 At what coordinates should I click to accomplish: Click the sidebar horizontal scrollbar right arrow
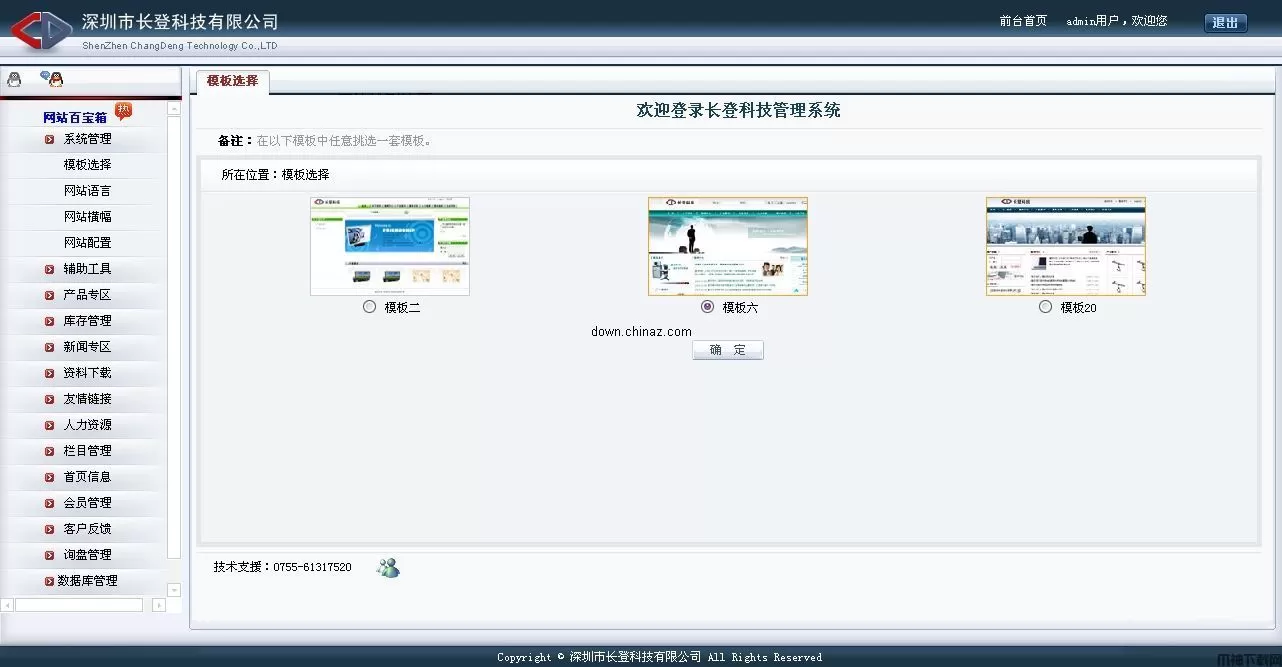[159, 605]
